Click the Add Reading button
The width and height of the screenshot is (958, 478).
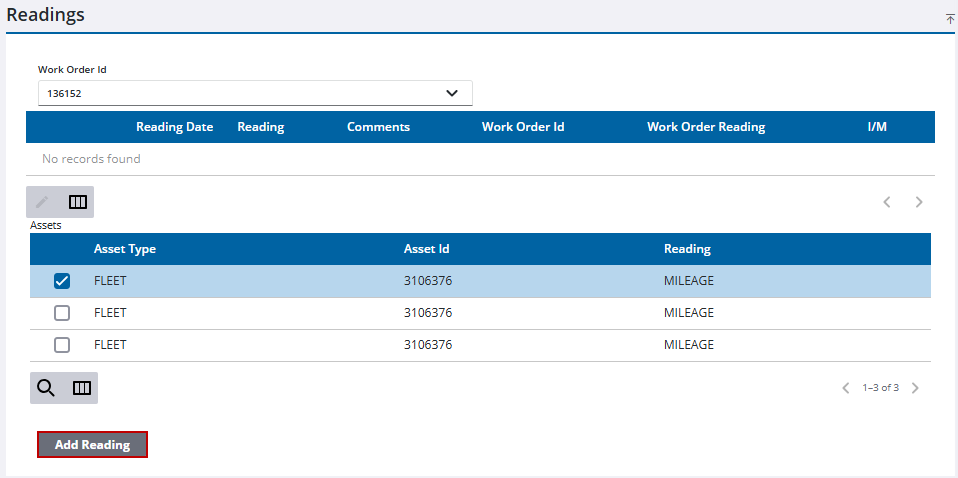point(92,444)
